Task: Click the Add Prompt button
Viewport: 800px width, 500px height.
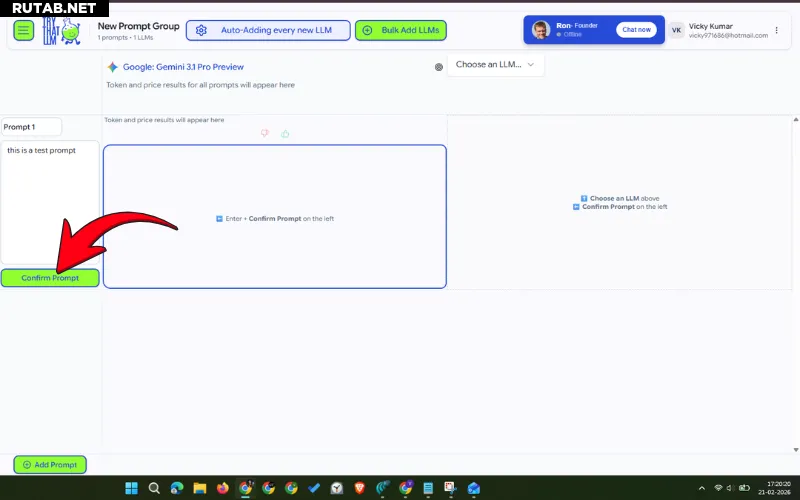Action: click(50, 465)
